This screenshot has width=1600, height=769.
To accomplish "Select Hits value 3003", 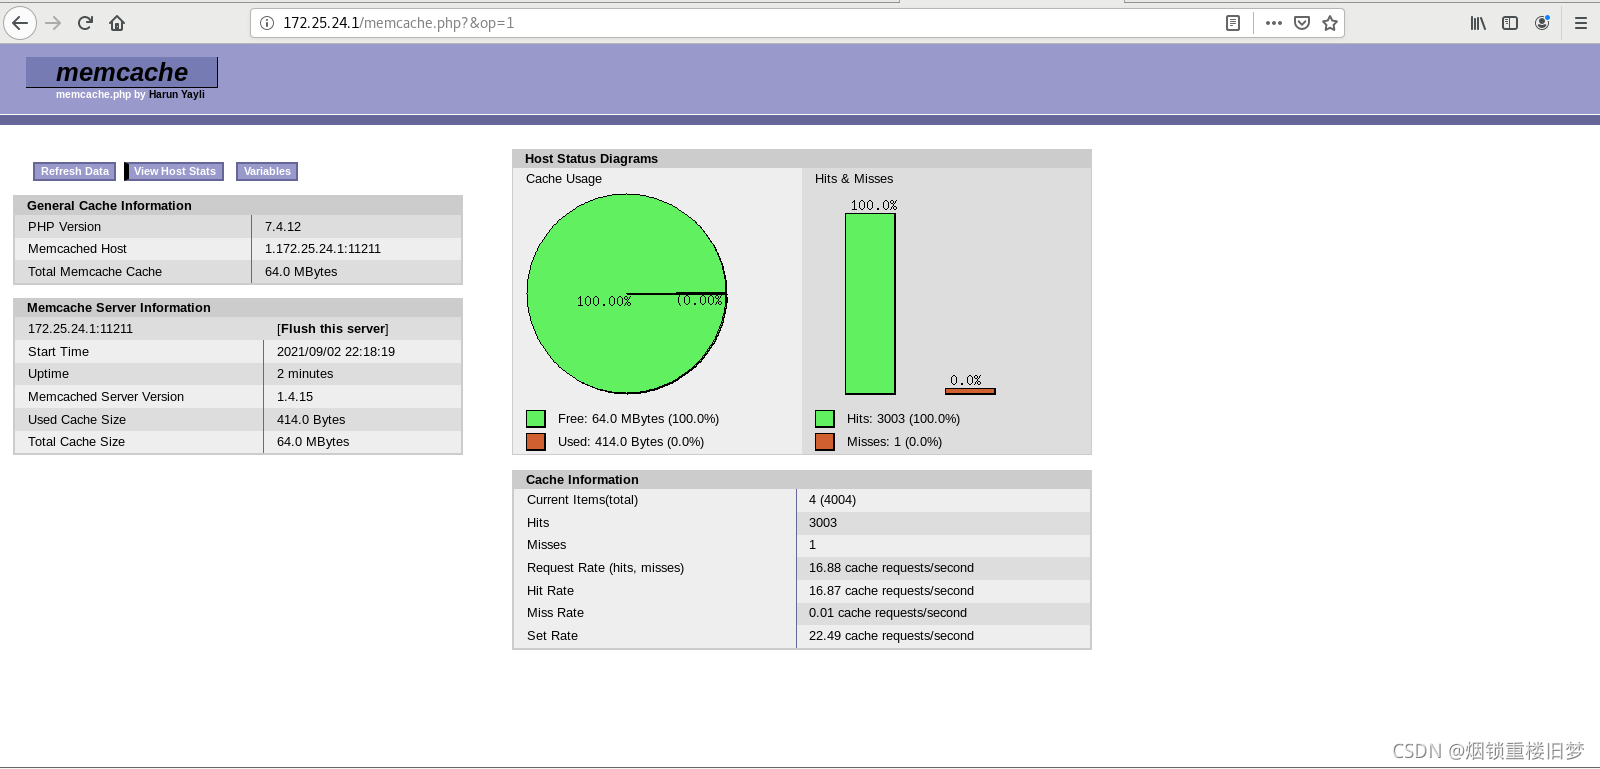I will [x=823, y=523].
